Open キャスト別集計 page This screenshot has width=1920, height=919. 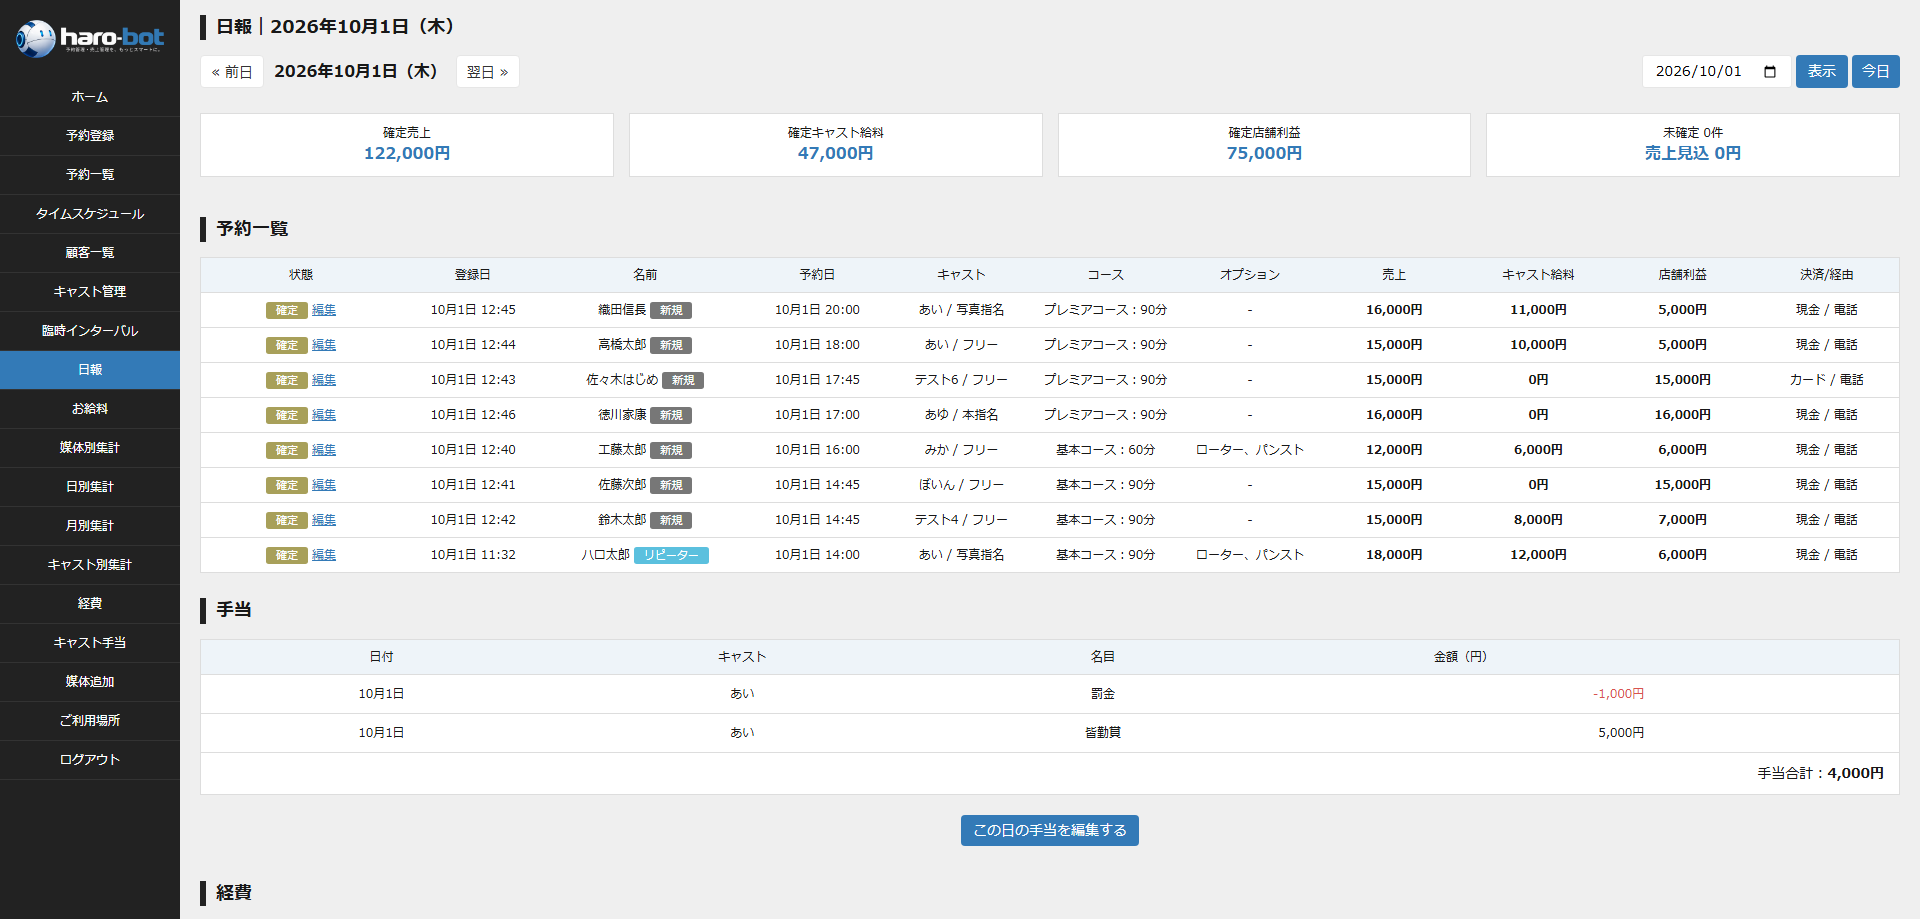click(x=90, y=565)
